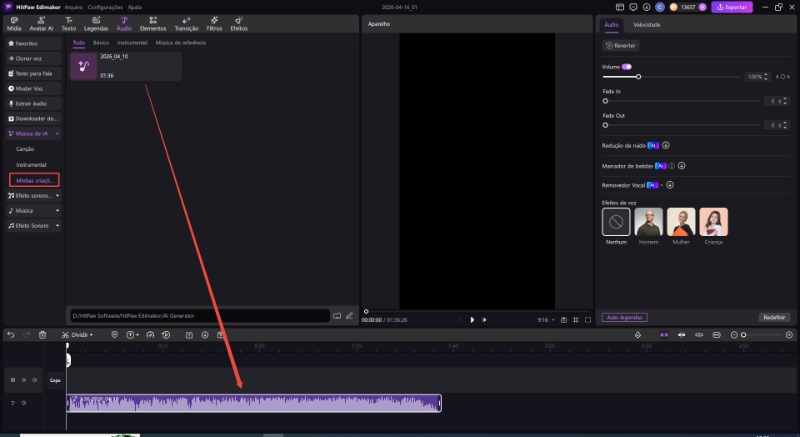800x437 pixels.
Task: Select the Música de referência tab
Action: pos(181,43)
